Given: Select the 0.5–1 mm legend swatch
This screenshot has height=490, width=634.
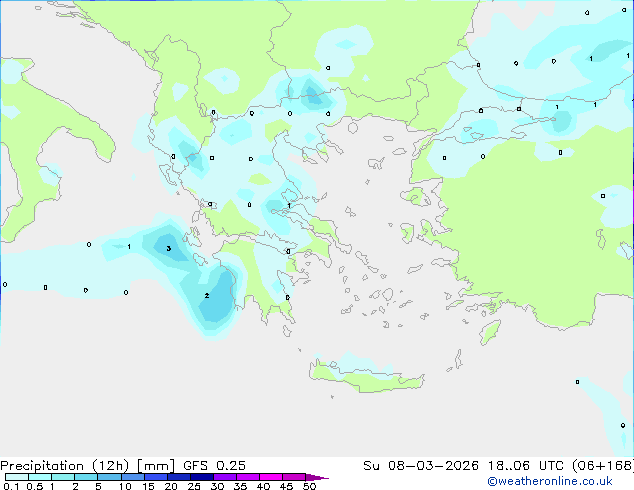Looking at the screenshot, I should (40, 477).
